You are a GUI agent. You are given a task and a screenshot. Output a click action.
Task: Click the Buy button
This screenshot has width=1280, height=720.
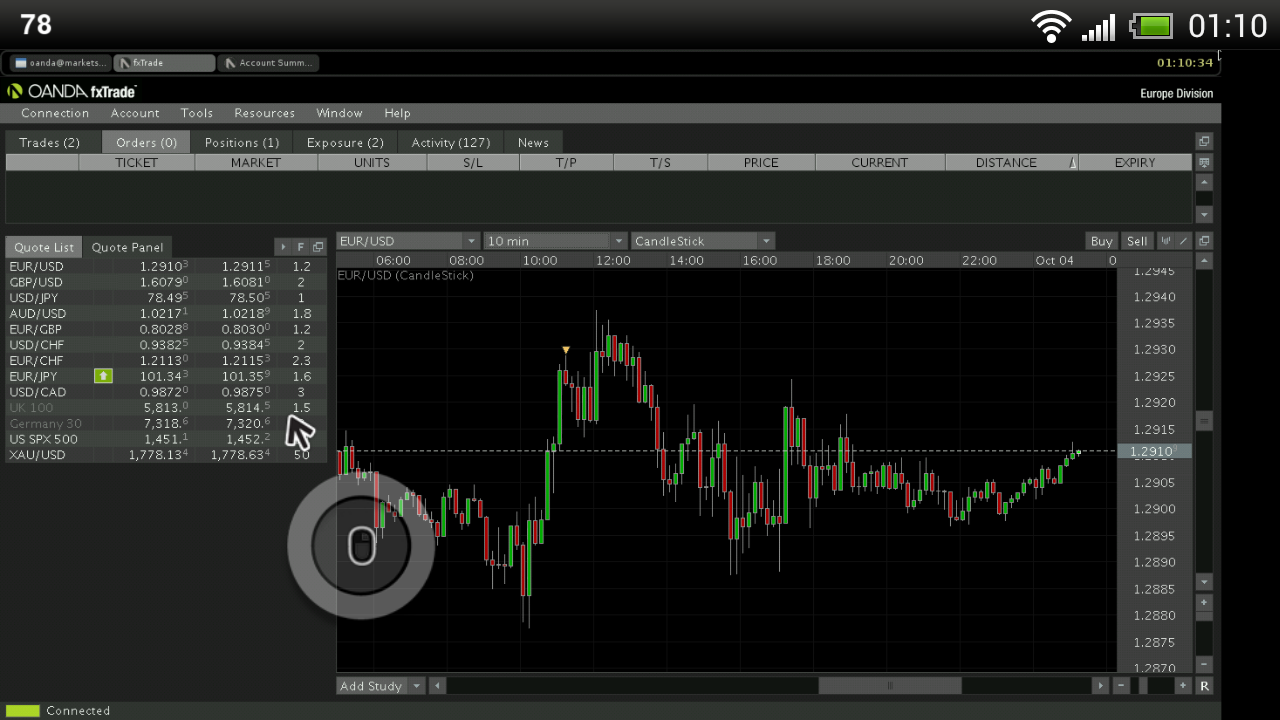point(1101,241)
